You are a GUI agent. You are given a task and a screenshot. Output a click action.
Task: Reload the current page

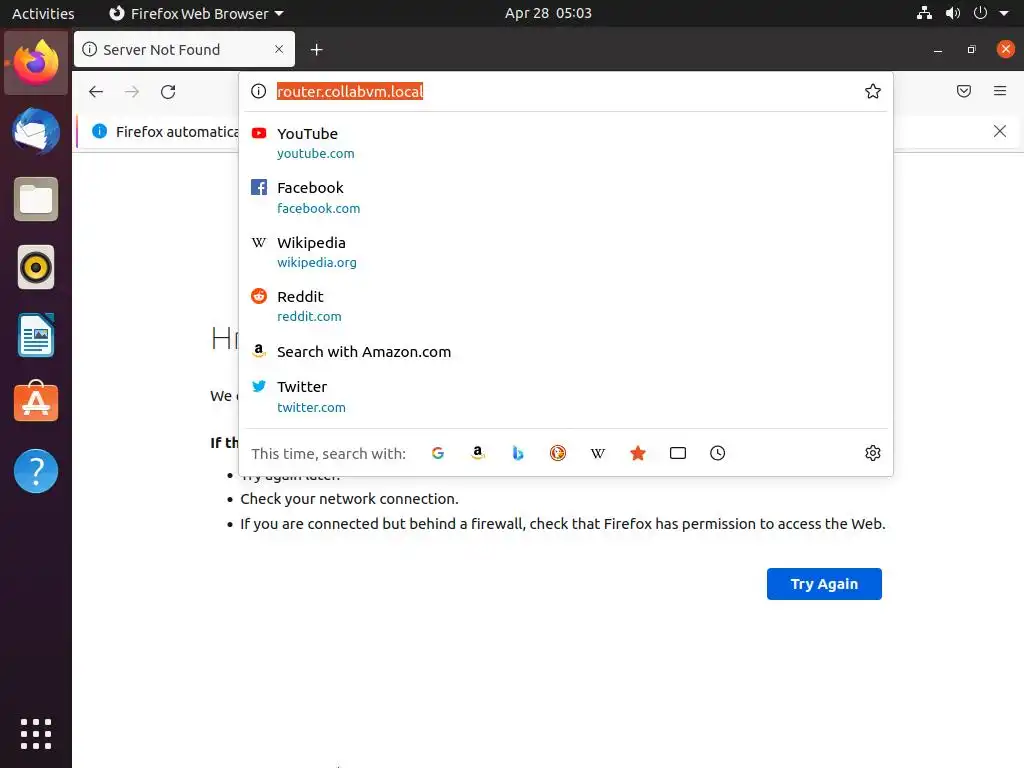pos(168,91)
